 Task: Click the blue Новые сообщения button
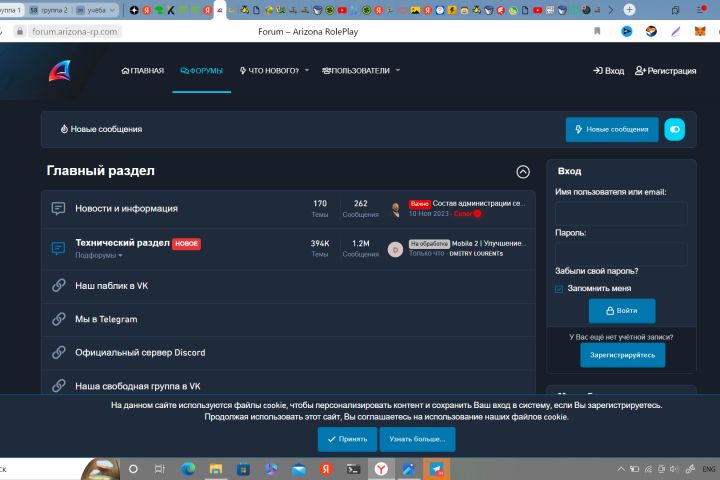pos(612,130)
